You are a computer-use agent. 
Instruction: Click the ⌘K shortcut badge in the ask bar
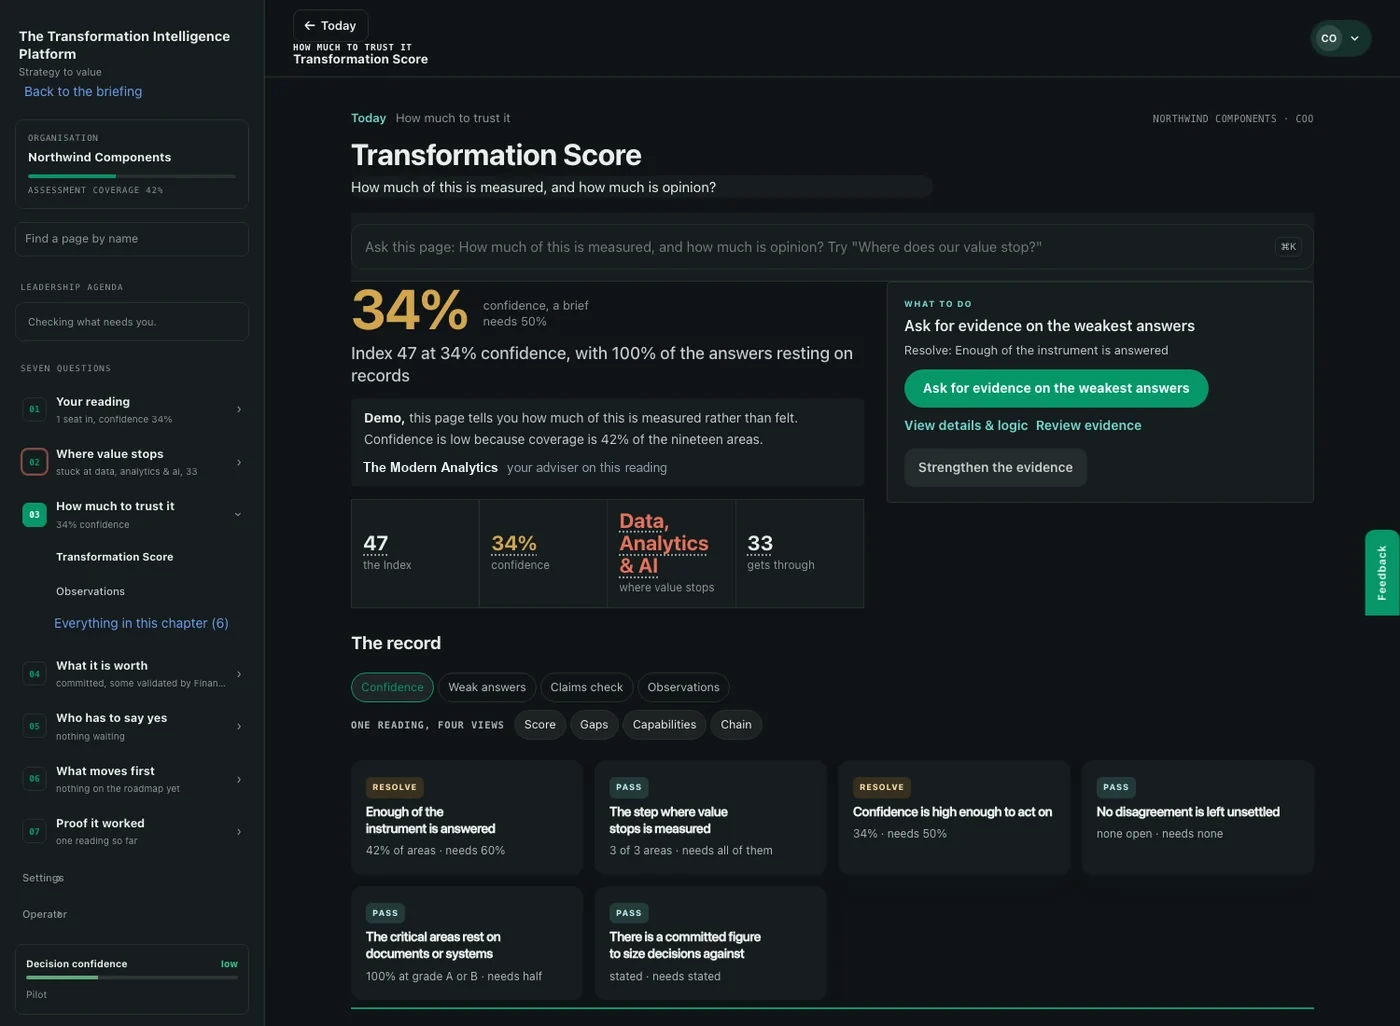click(1288, 247)
